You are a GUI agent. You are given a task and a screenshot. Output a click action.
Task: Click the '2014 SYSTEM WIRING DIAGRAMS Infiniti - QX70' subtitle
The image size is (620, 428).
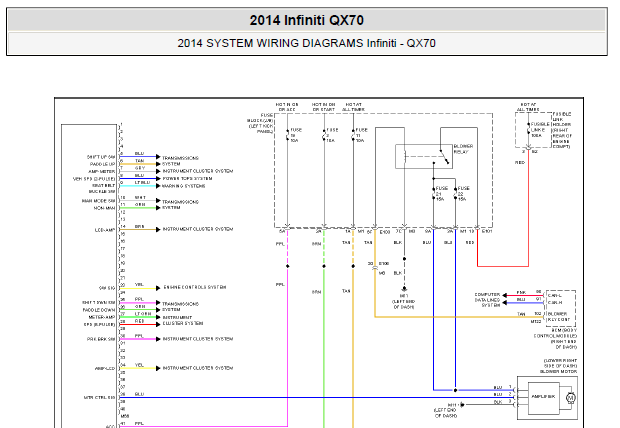coord(306,43)
